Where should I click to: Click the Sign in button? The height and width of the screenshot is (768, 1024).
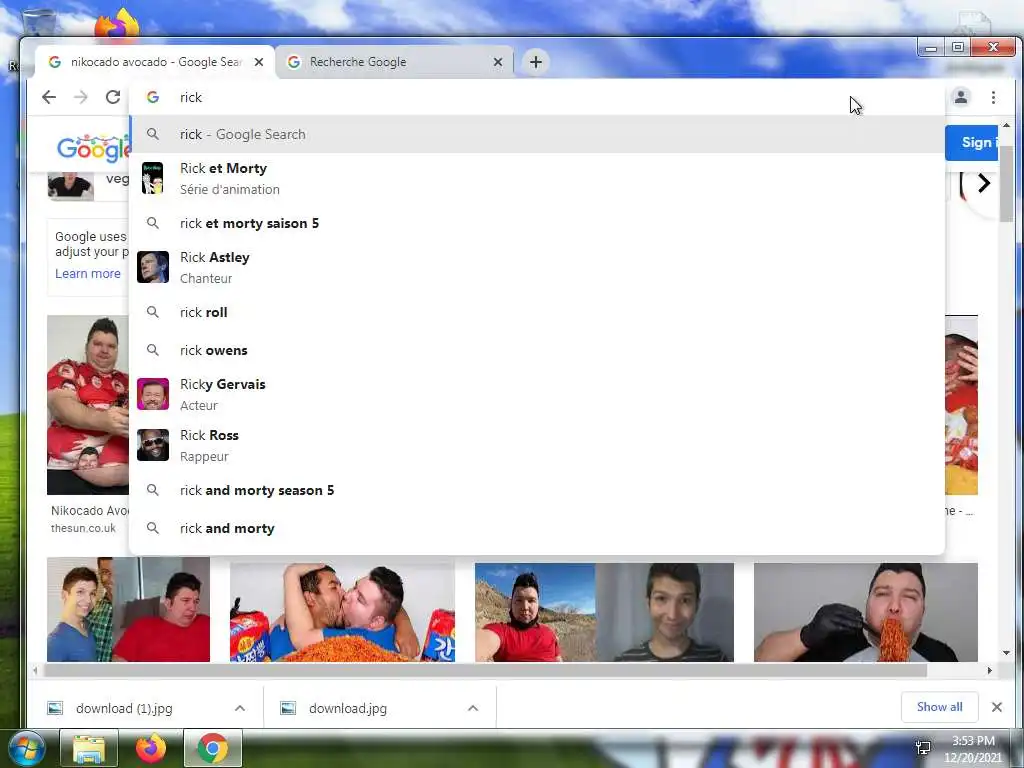972,142
